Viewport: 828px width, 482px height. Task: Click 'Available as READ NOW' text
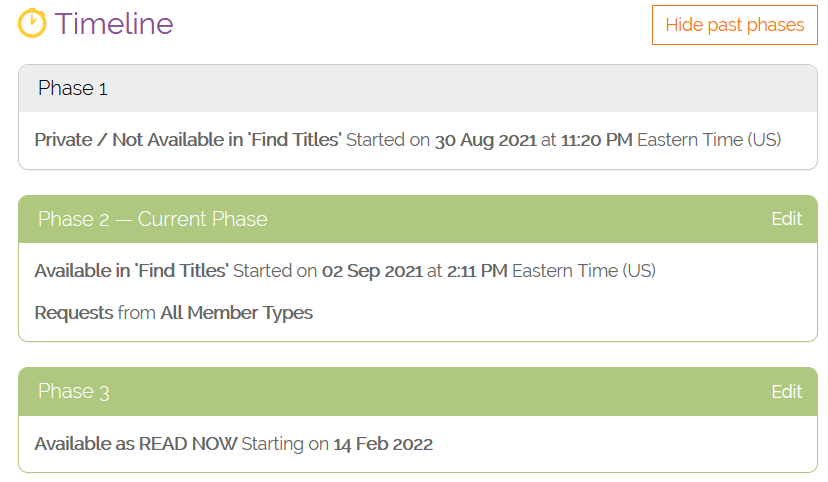click(x=135, y=444)
